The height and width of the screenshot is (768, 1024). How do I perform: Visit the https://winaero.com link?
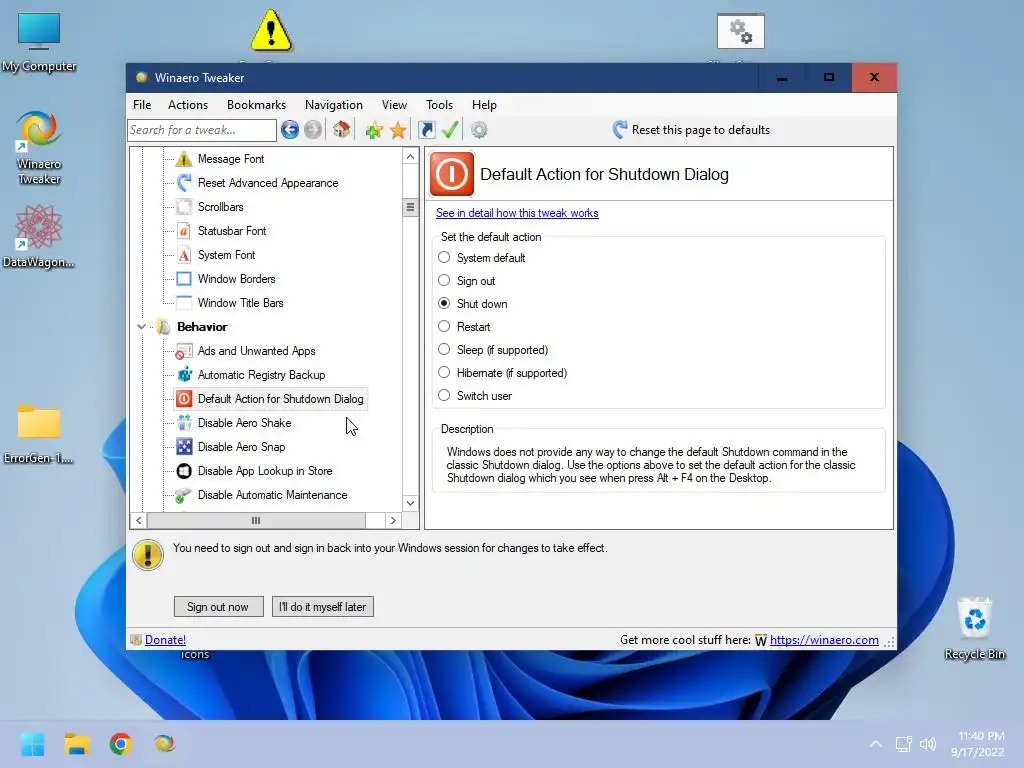pos(824,640)
